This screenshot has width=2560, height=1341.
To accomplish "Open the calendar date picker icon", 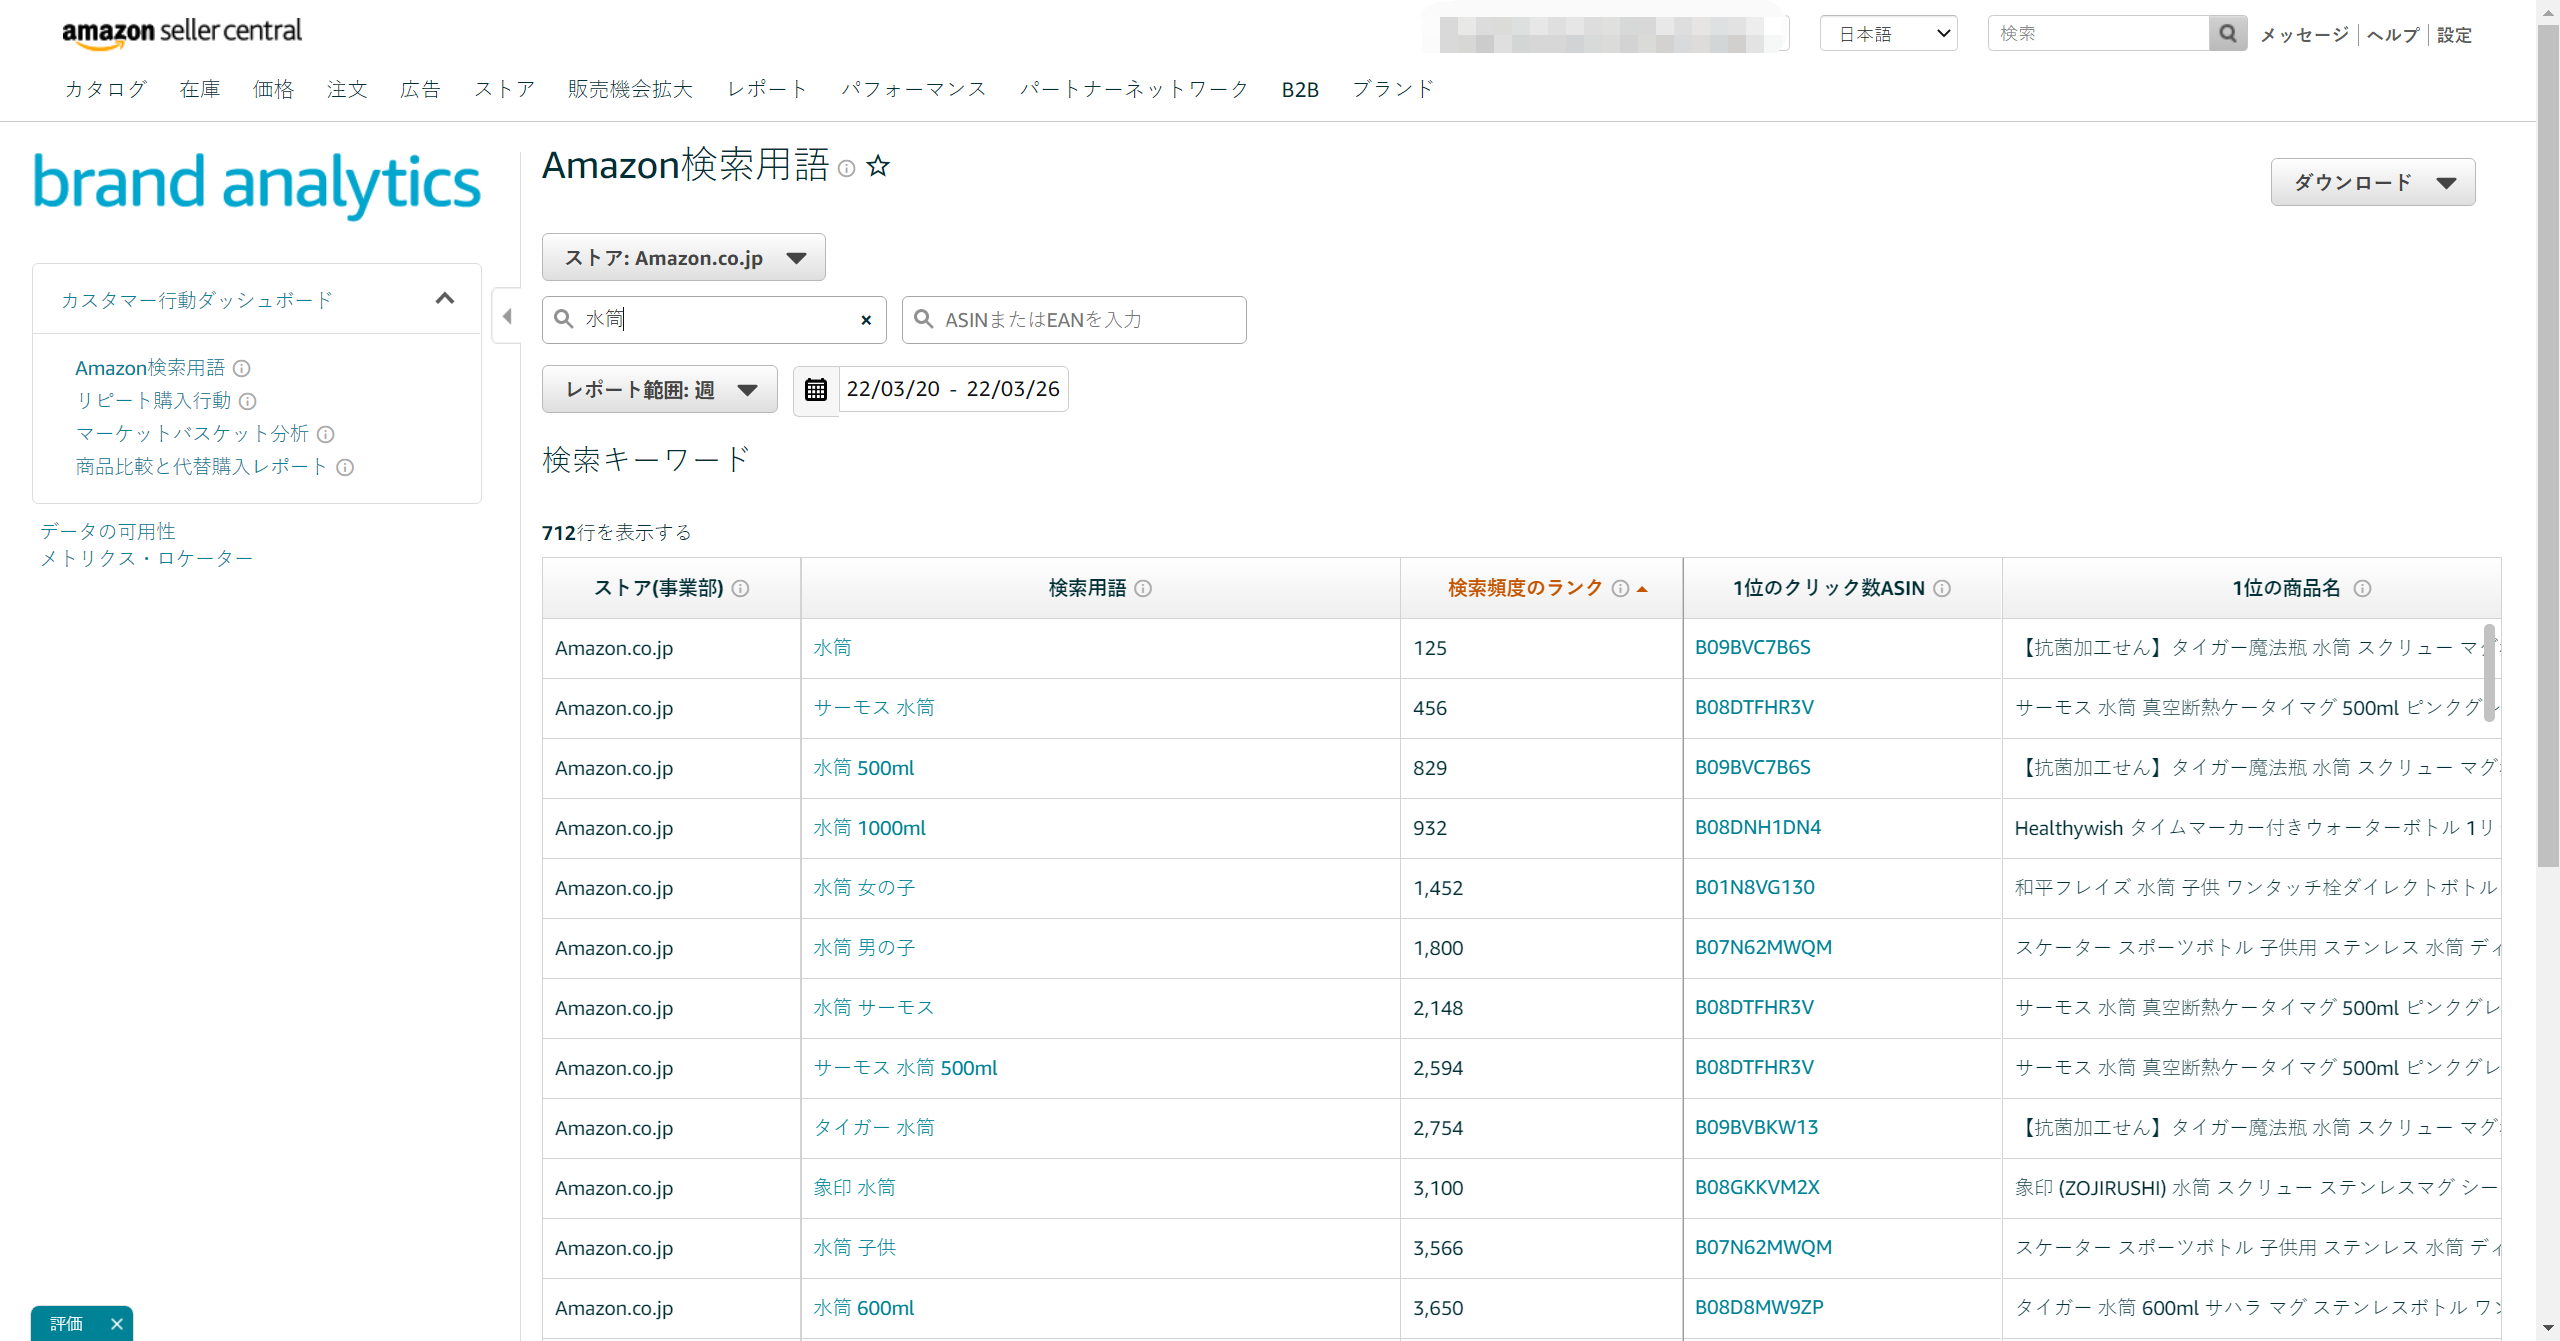I will [x=816, y=389].
